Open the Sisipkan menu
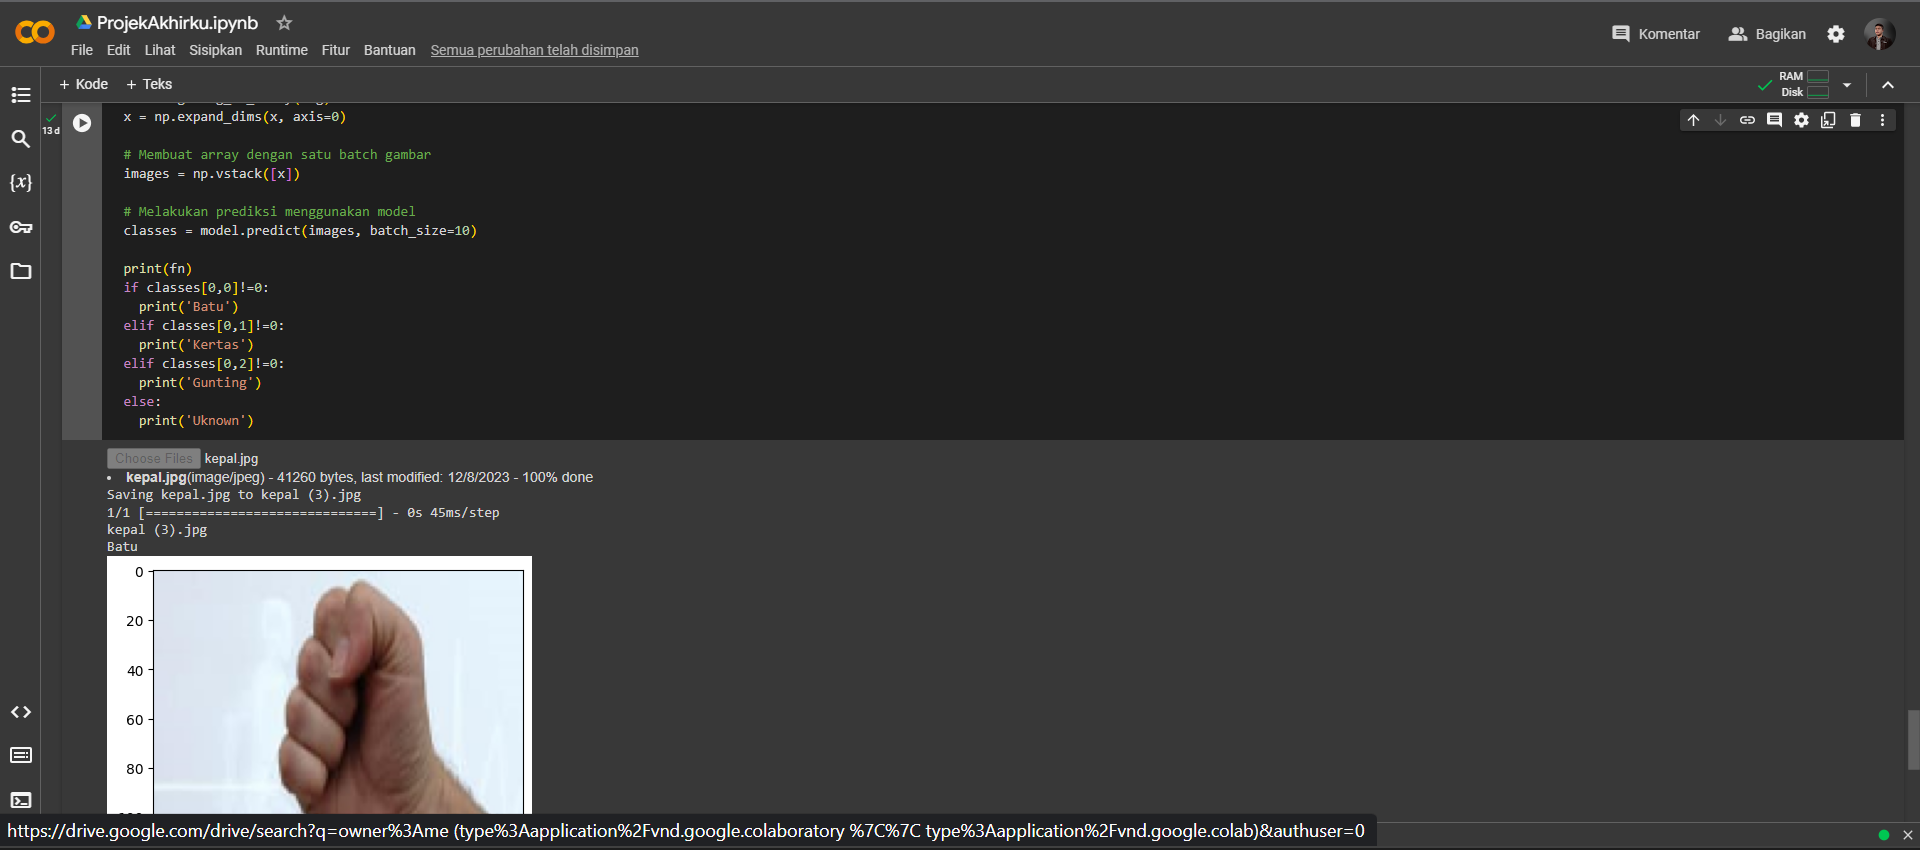Viewport: 1920px width, 850px height. click(215, 50)
